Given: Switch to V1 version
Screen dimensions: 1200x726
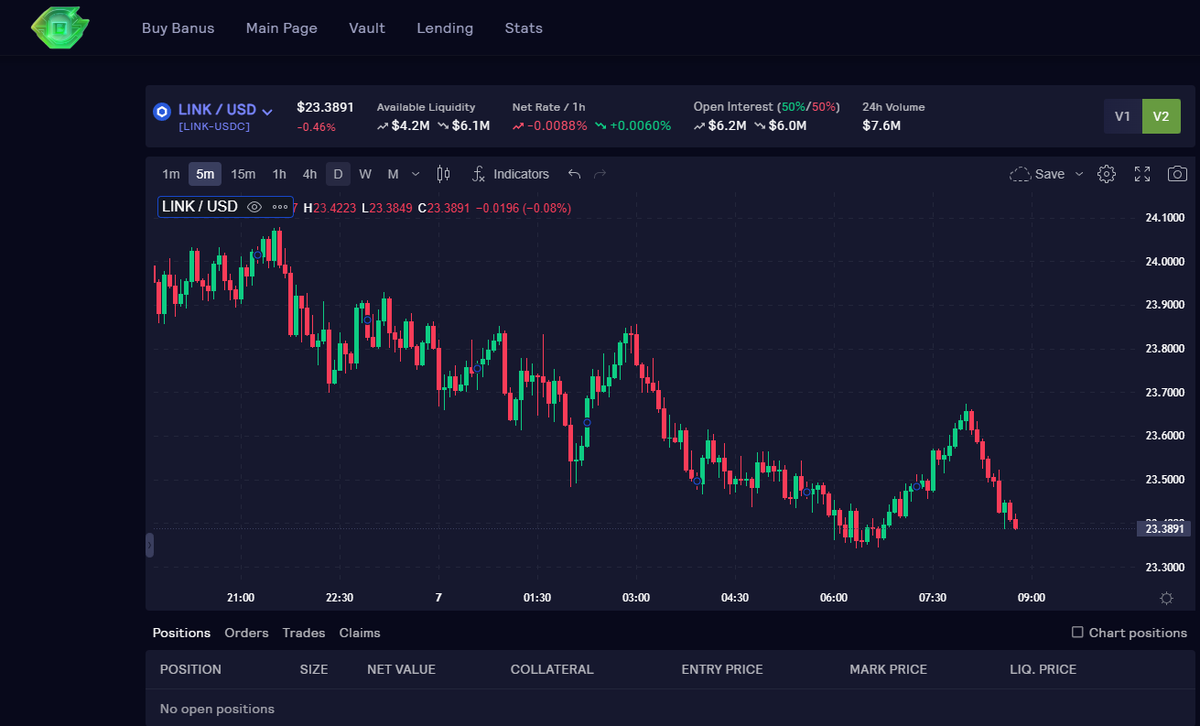Looking at the screenshot, I should pyautogui.click(x=1123, y=116).
